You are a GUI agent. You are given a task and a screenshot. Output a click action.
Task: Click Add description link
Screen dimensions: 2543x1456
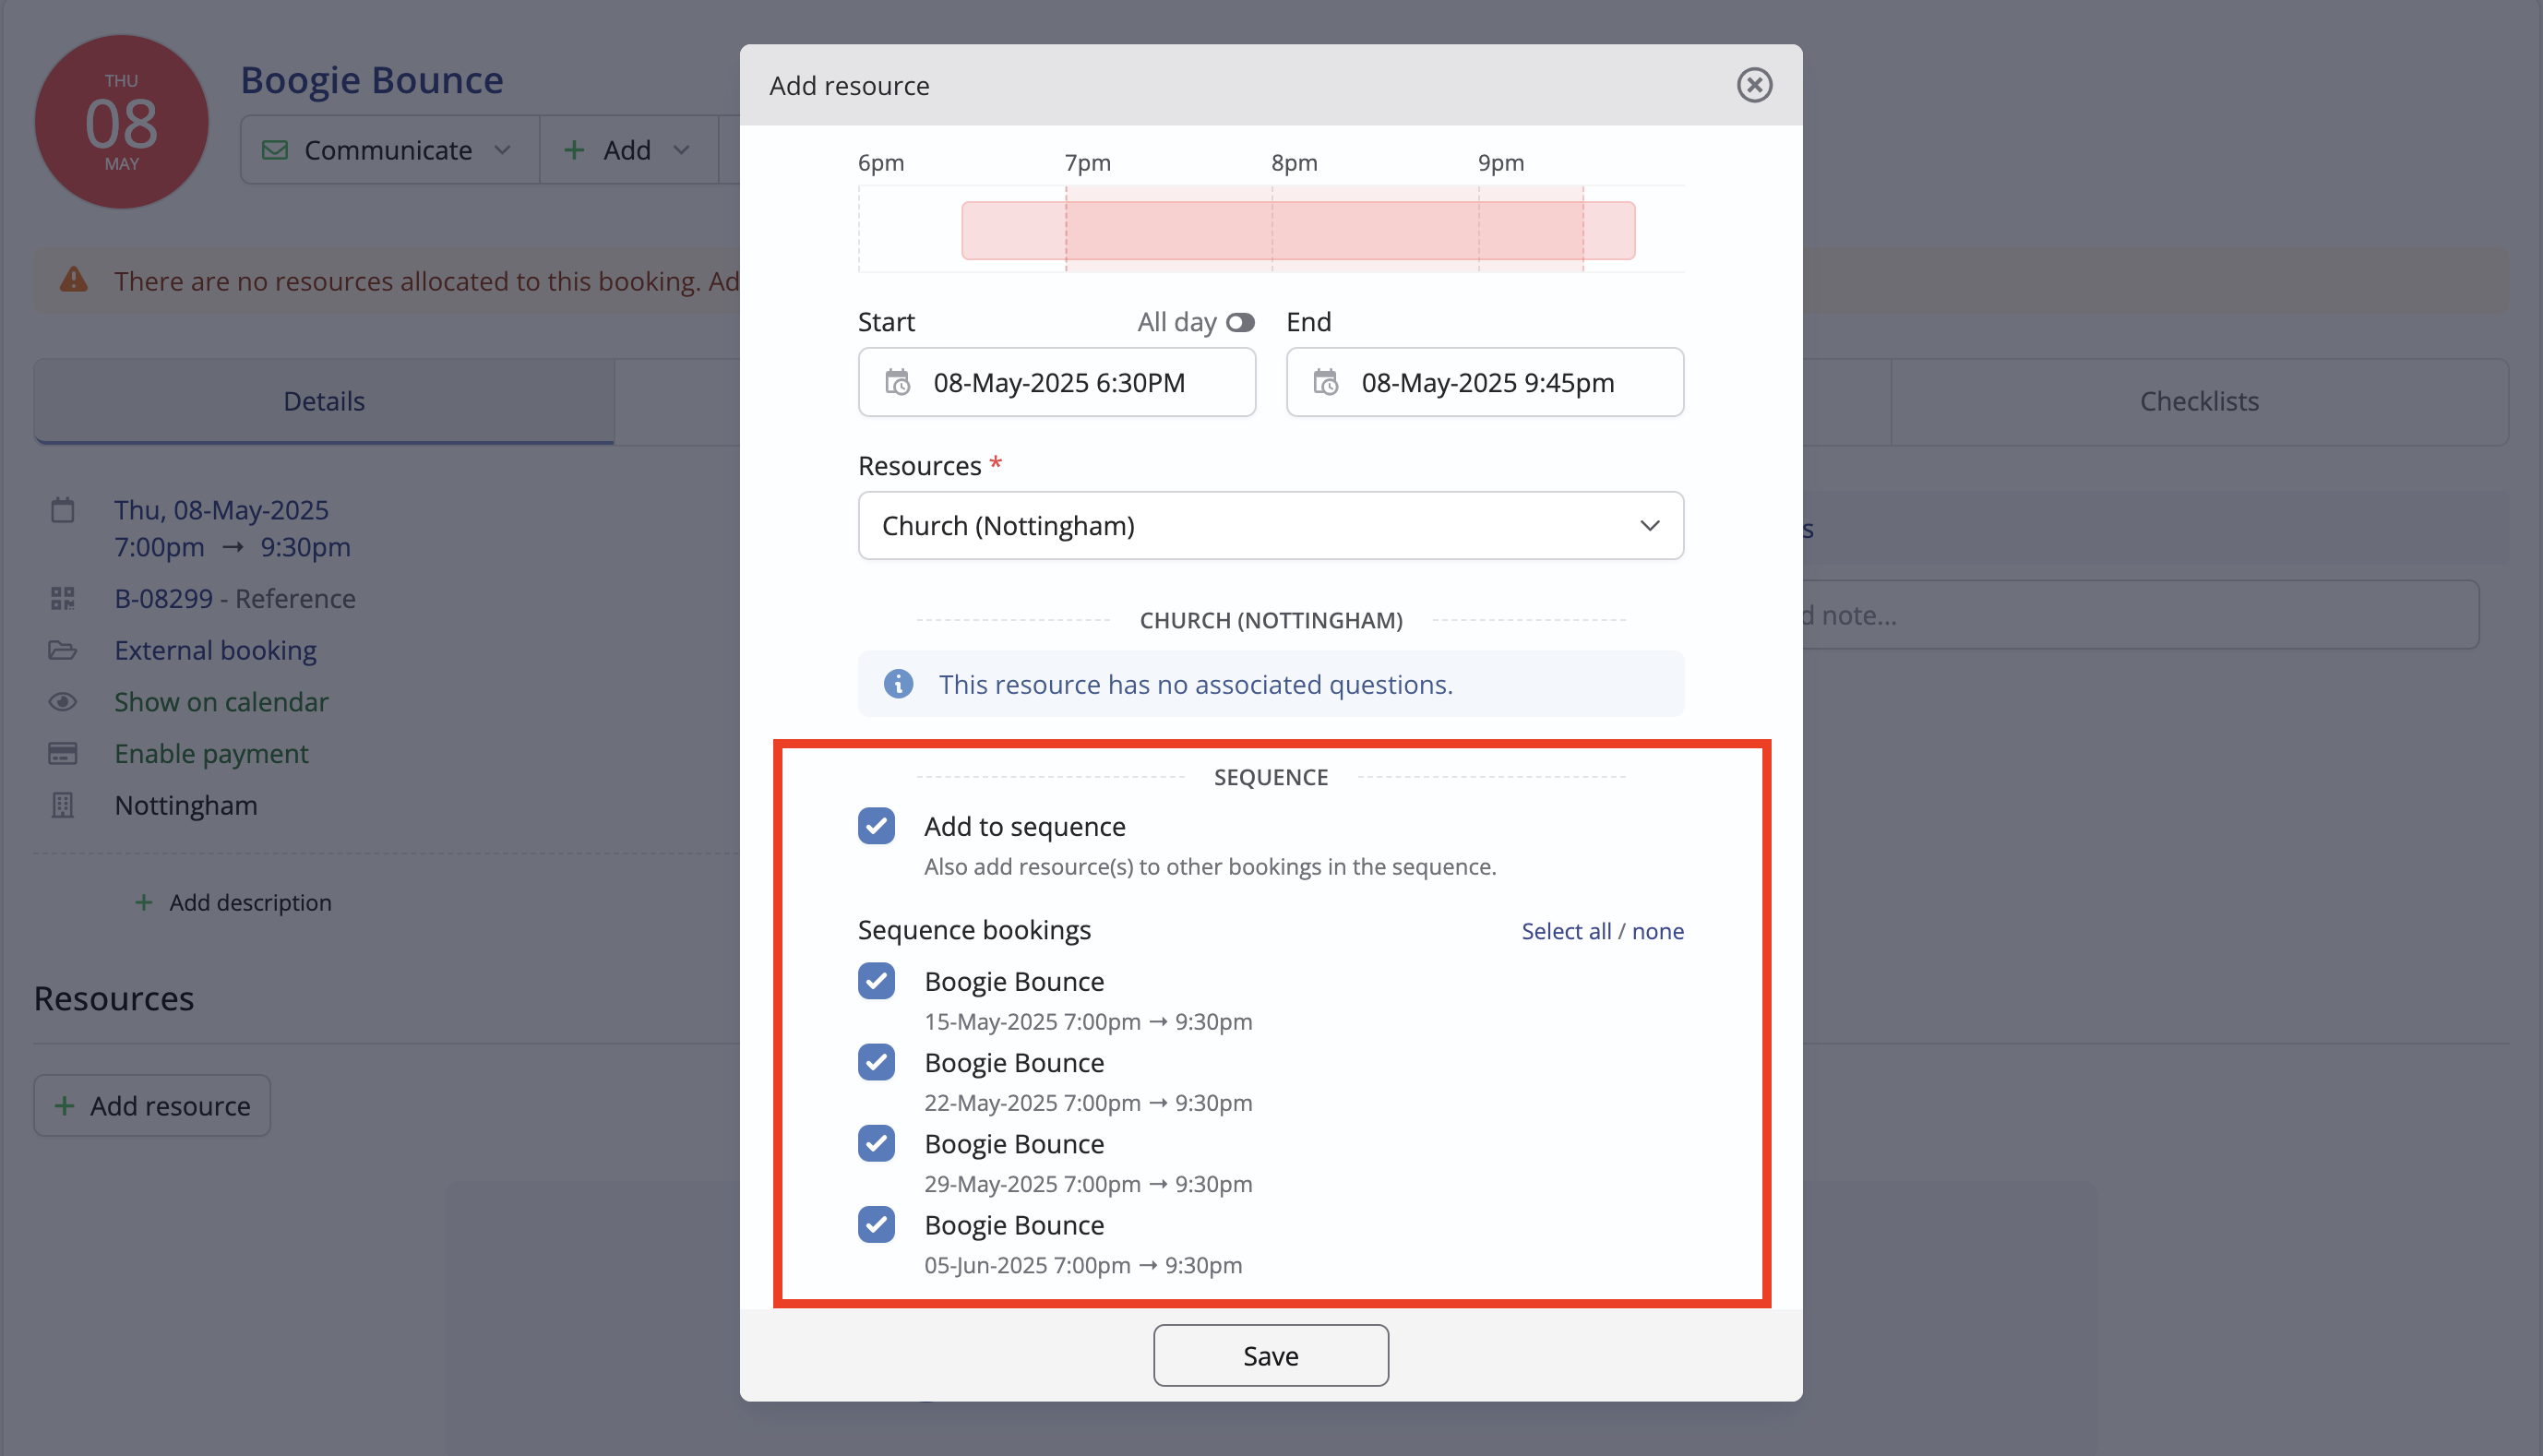[250, 902]
